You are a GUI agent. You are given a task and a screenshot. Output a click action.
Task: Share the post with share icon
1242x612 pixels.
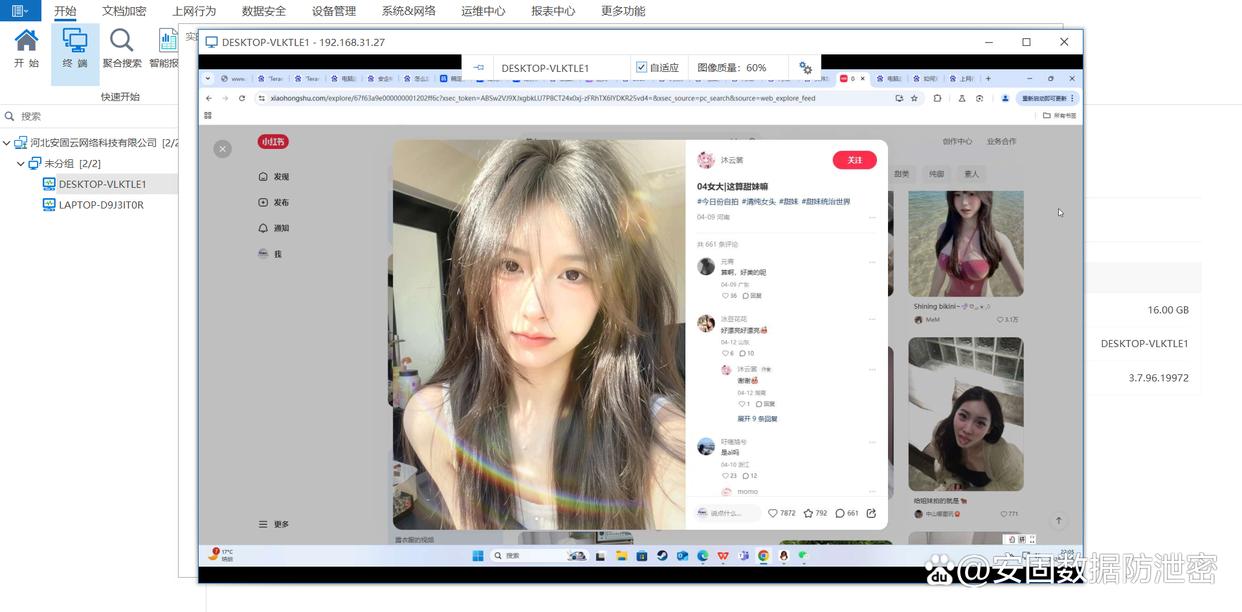pyautogui.click(x=871, y=513)
